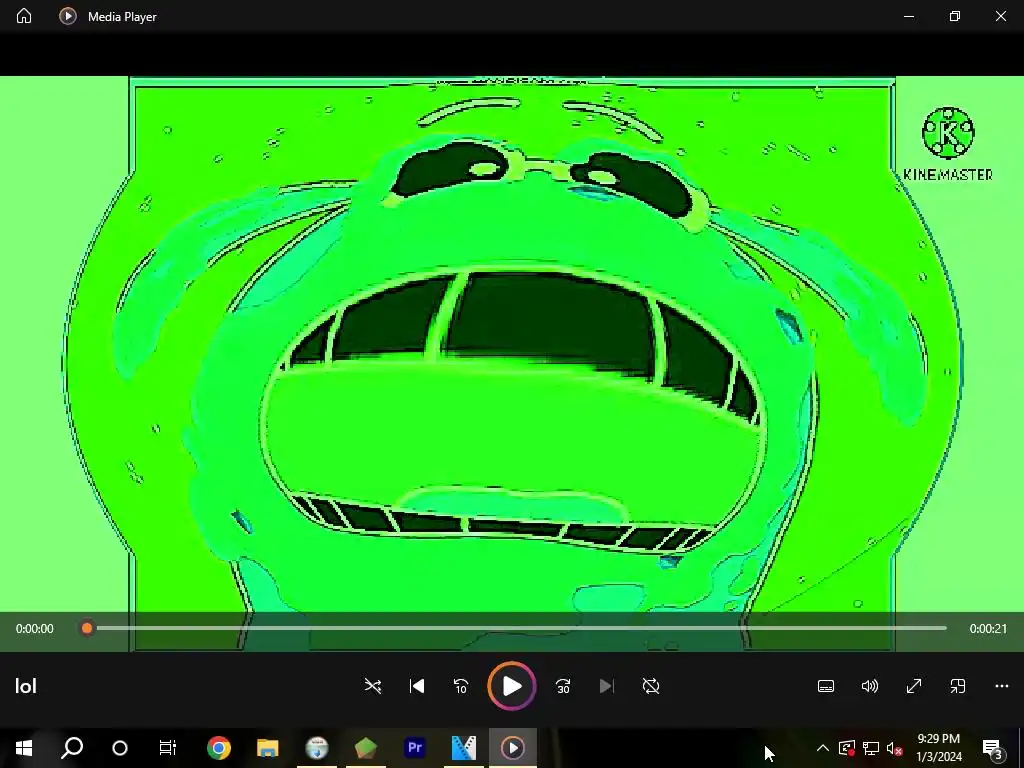Open network tray icon
This screenshot has height=768, width=1024.
pos(871,748)
